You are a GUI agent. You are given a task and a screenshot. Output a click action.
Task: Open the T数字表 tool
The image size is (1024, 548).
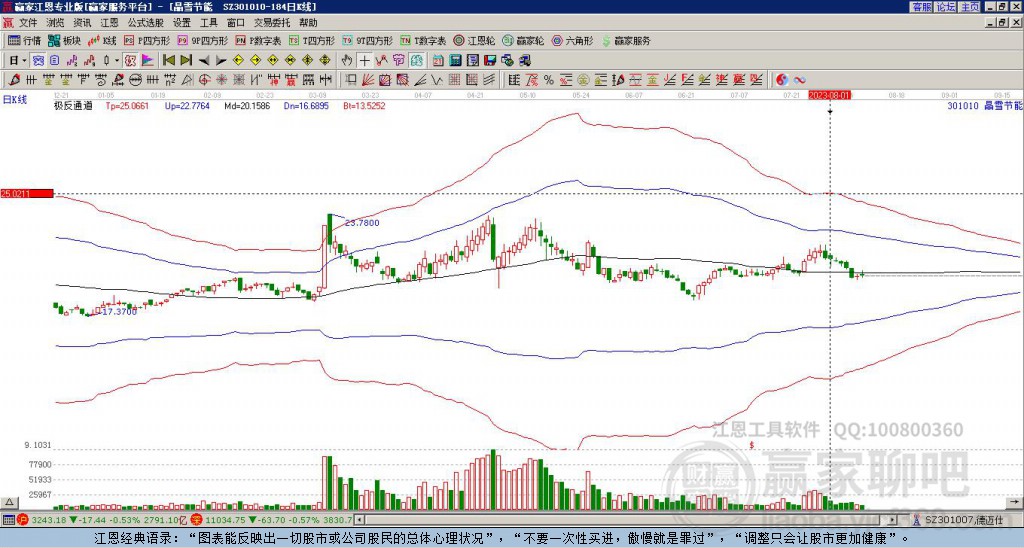(423, 40)
